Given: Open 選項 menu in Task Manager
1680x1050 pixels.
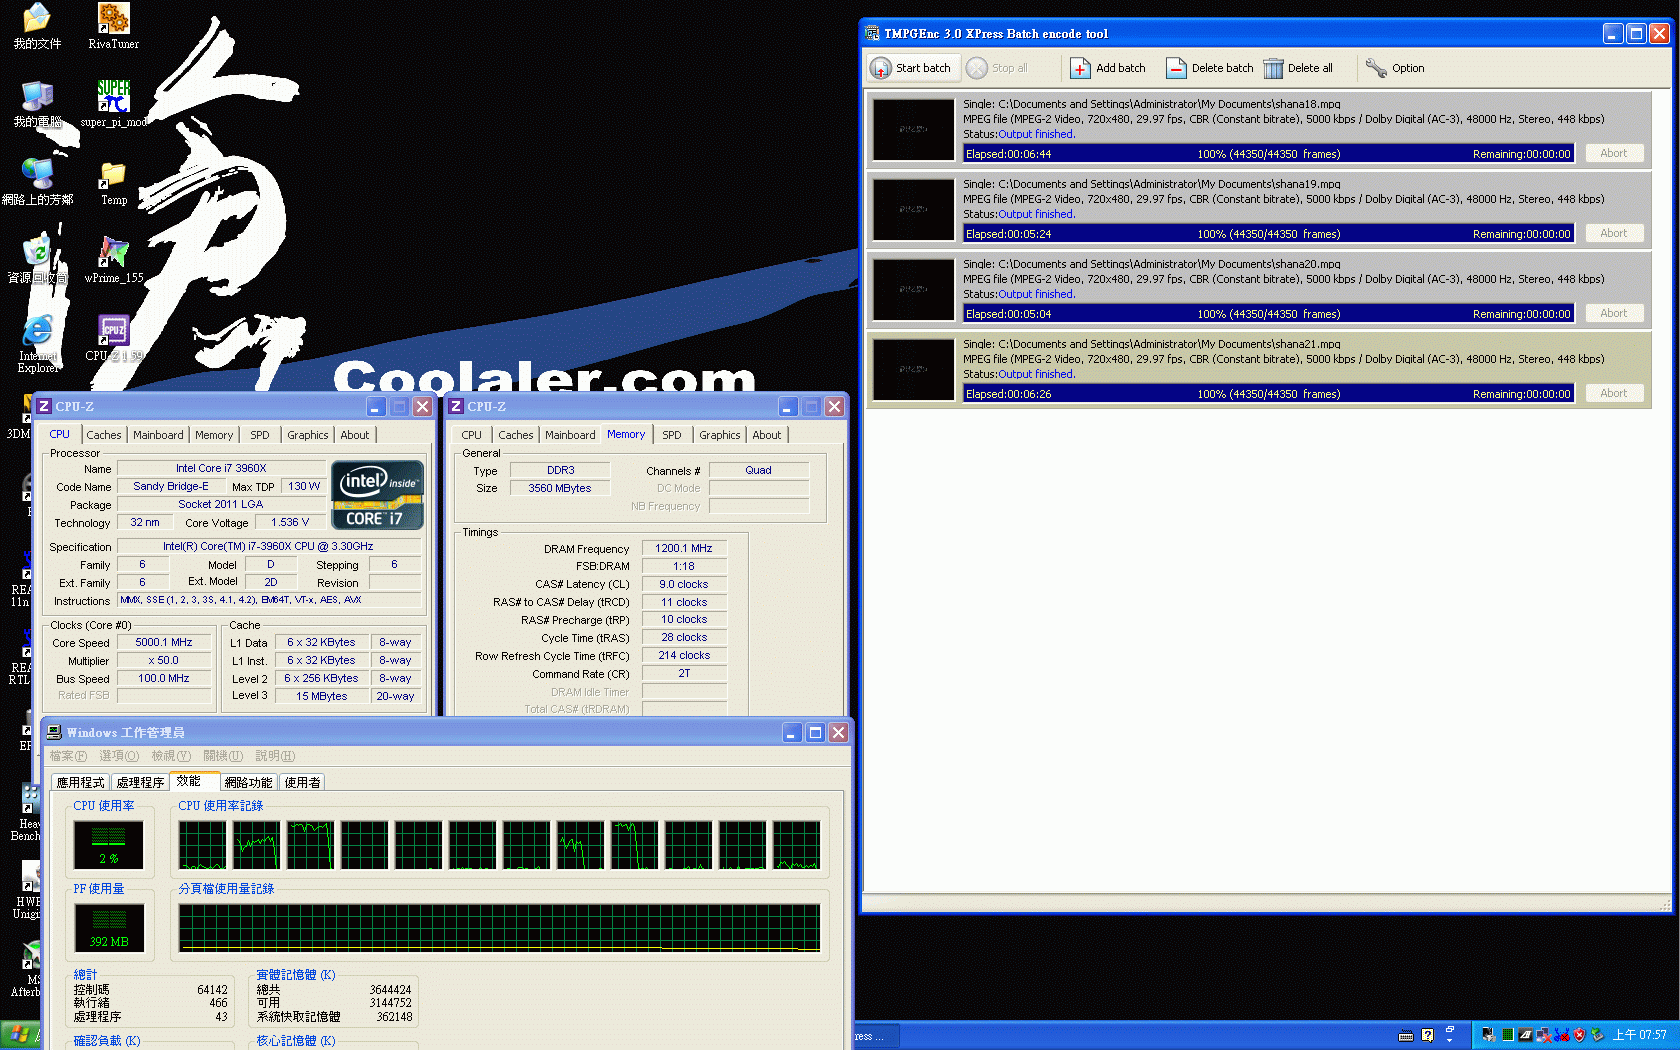Looking at the screenshot, I should pyautogui.click(x=119, y=756).
